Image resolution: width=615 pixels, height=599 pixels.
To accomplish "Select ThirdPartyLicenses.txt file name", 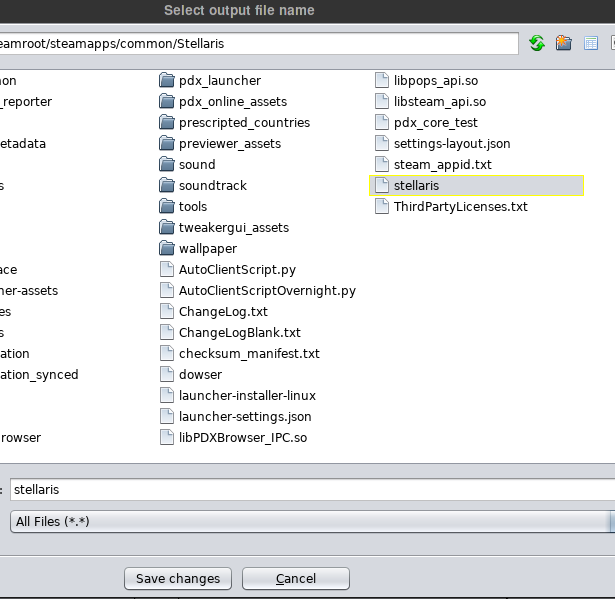I will pos(460,206).
